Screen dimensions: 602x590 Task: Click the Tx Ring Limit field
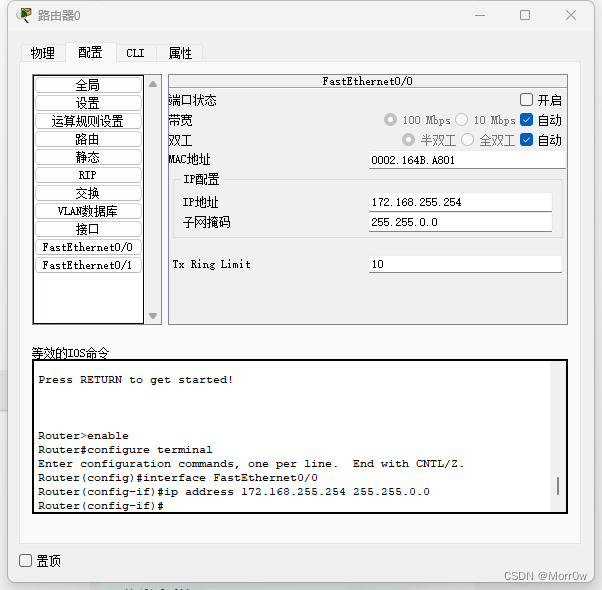[465, 264]
